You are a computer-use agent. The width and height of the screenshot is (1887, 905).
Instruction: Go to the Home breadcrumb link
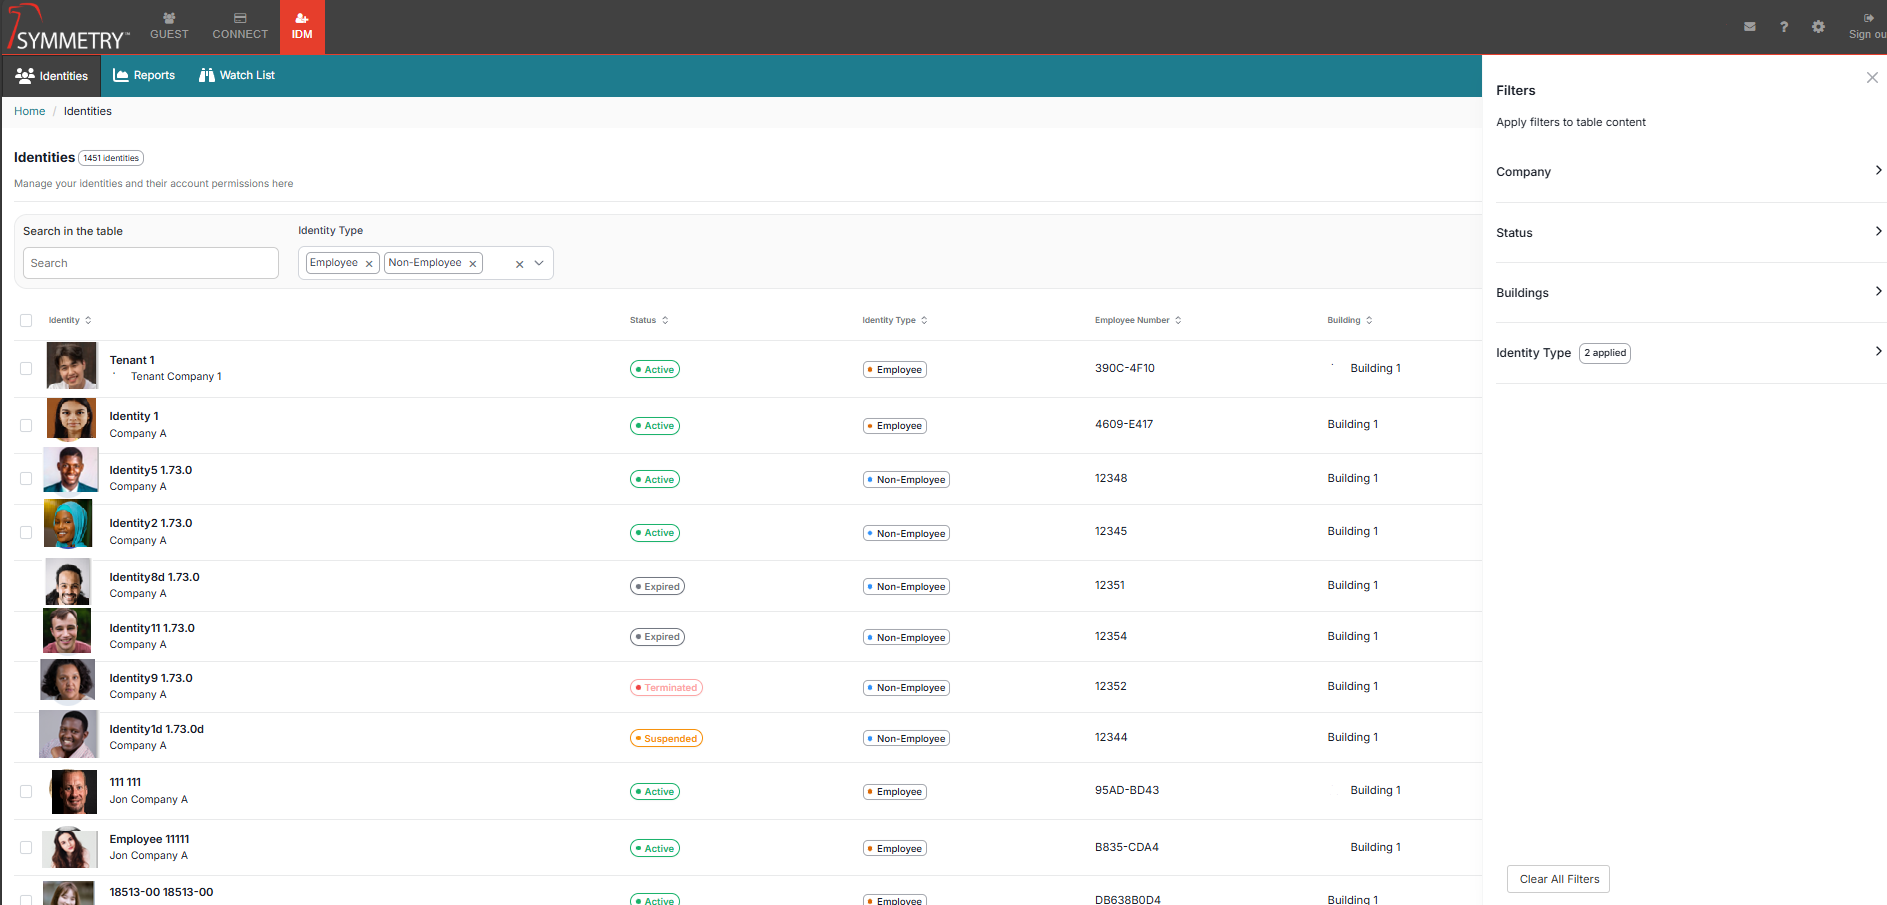tap(29, 112)
